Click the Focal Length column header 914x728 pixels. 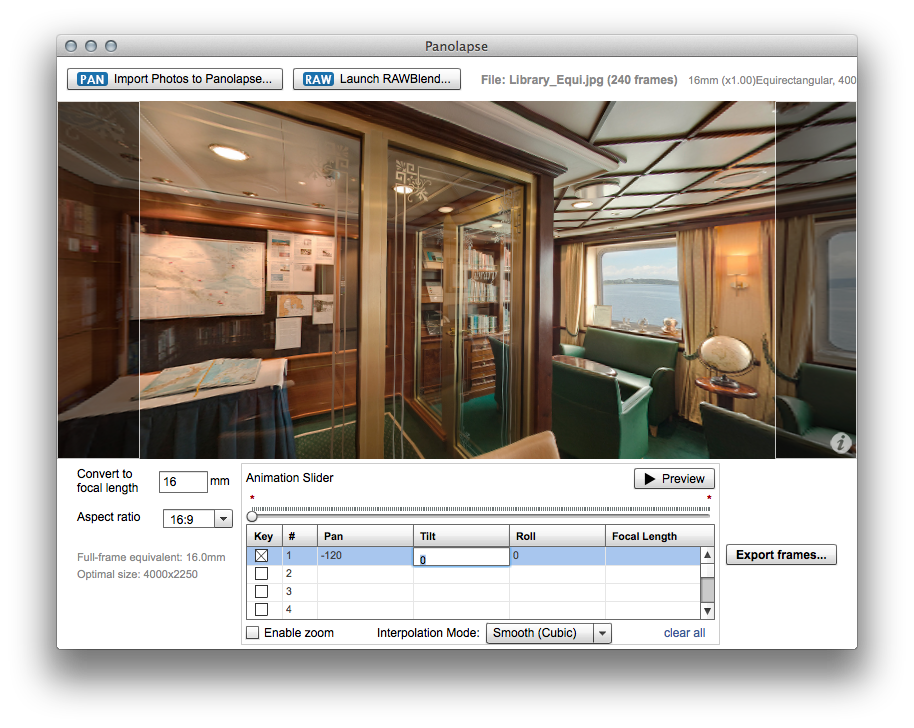660,536
